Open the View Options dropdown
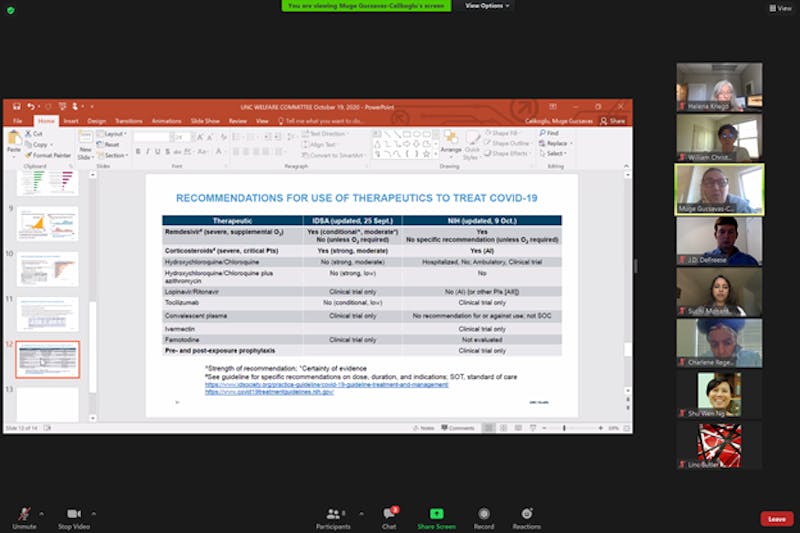The image size is (800, 533). 487,6
